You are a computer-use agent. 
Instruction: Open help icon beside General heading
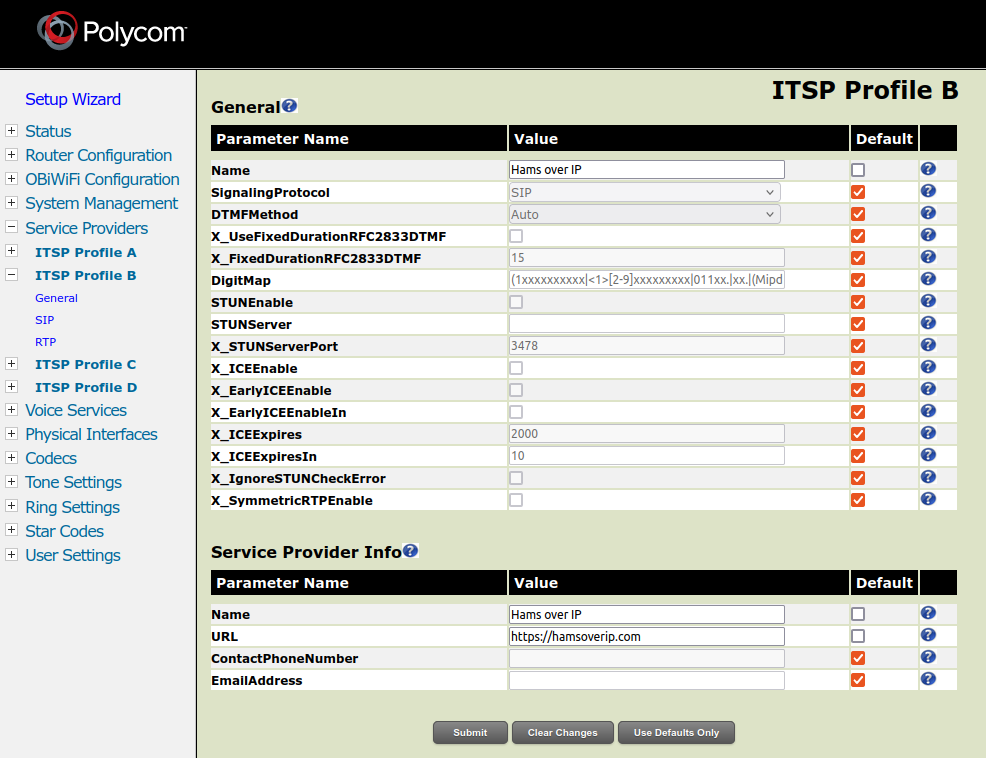(289, 106)
